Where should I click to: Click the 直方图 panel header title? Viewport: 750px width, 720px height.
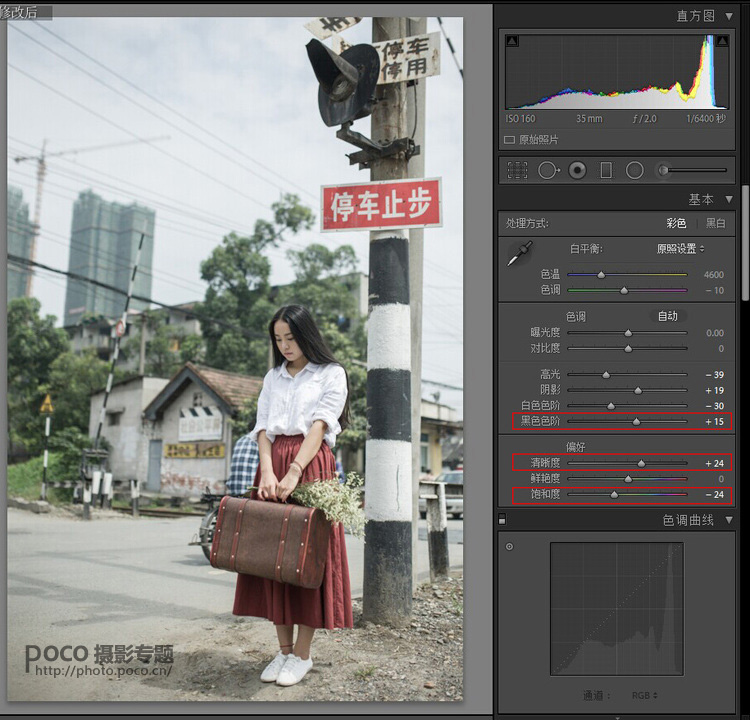click(695, 16)
